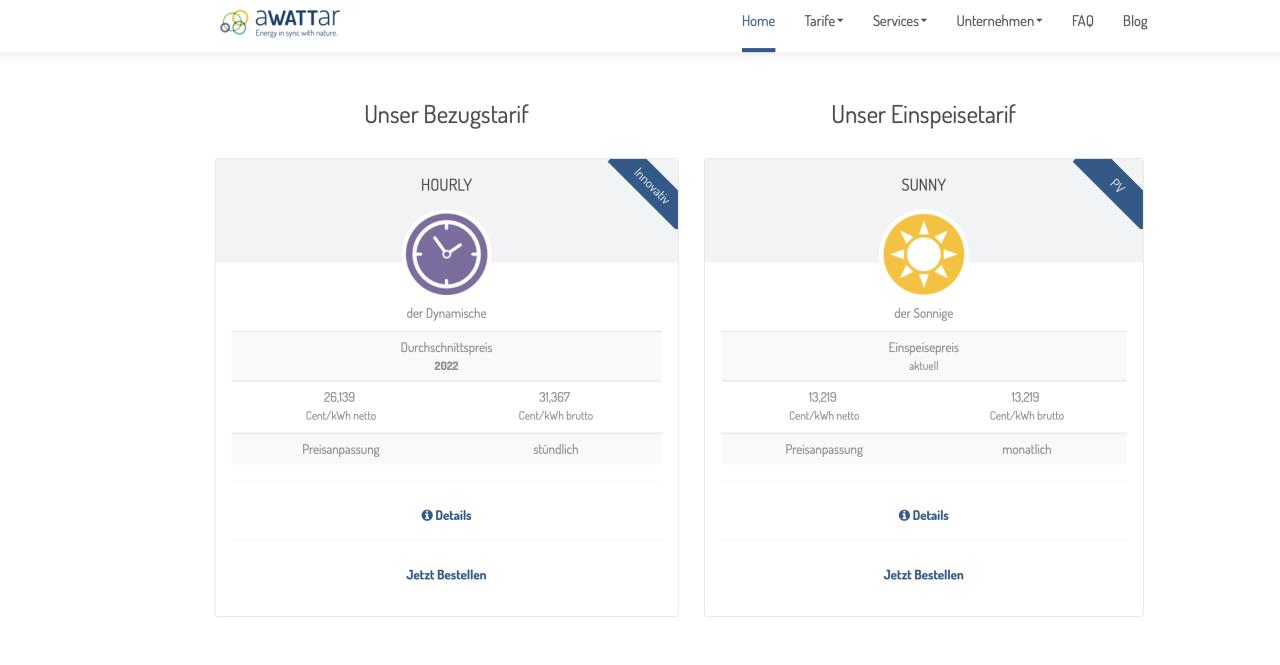The height and width of the screenshot is (665, 1280).
Task: Open the Blog page
Action: (1135, 21)
